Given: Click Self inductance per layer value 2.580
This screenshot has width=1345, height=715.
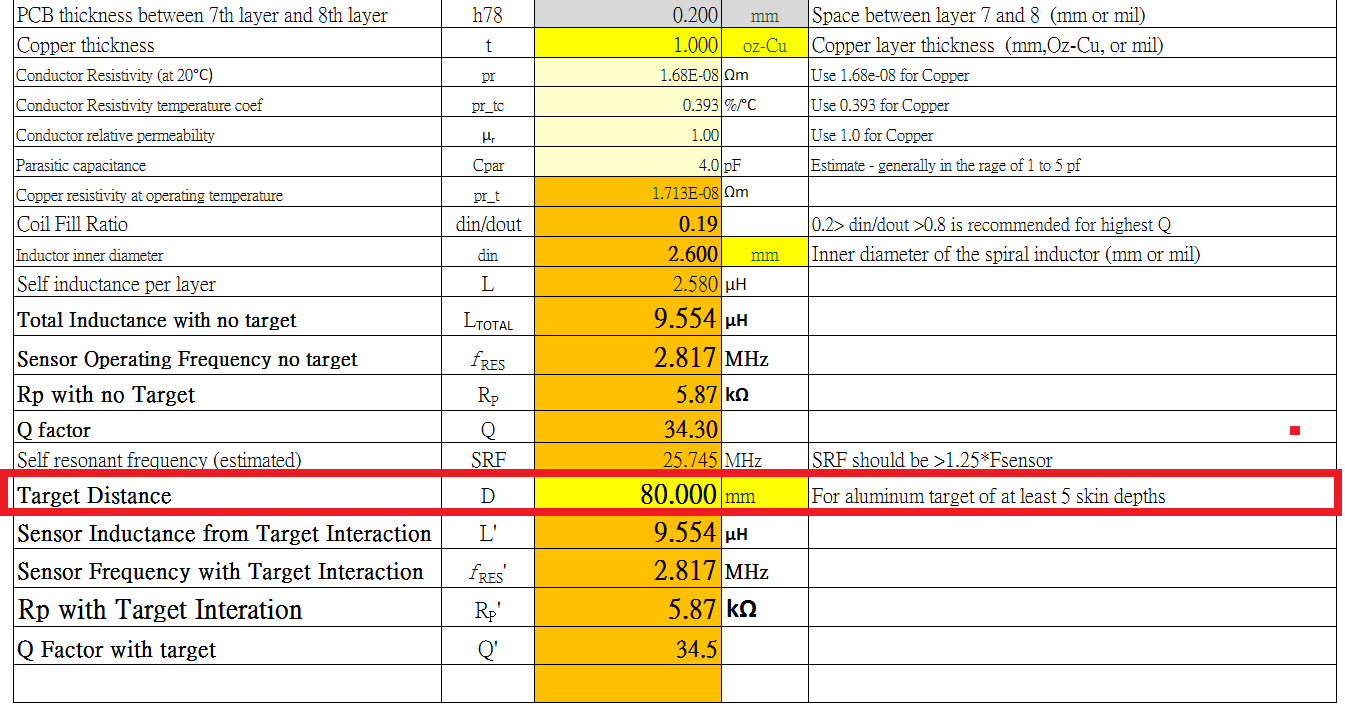Looking at the screenshot, I should [628, 284].
